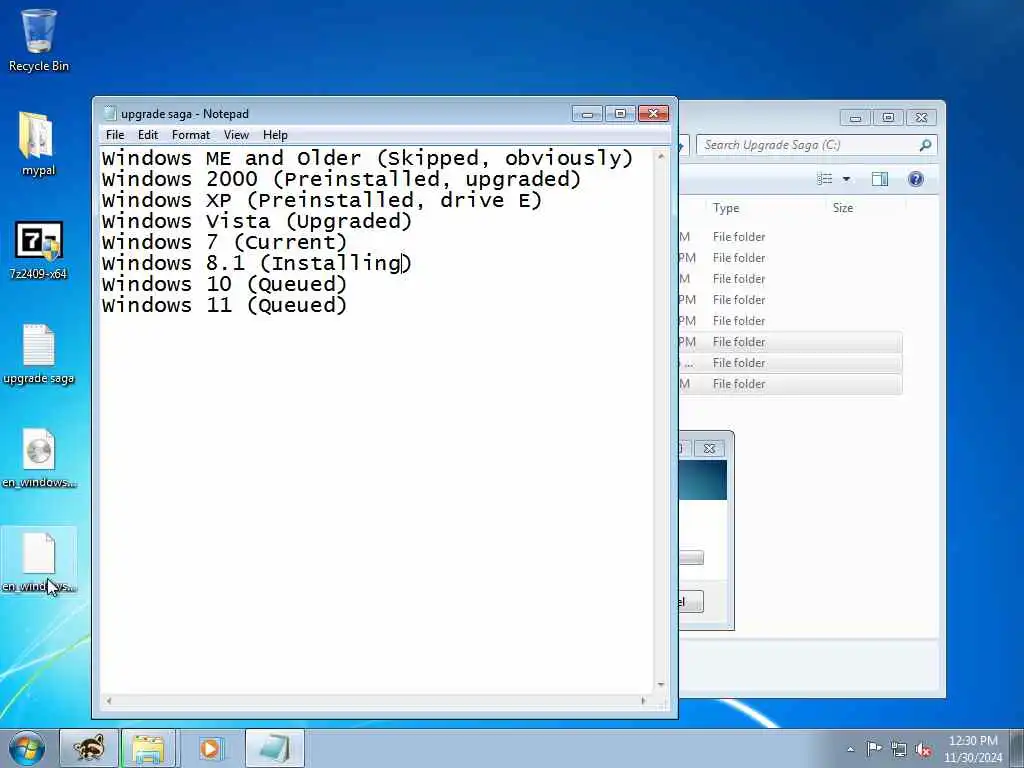Viewport: 1024px width, 768px height.
Task: Open Mypal raccoon browser from taskbar
Action: click(89, 748)
